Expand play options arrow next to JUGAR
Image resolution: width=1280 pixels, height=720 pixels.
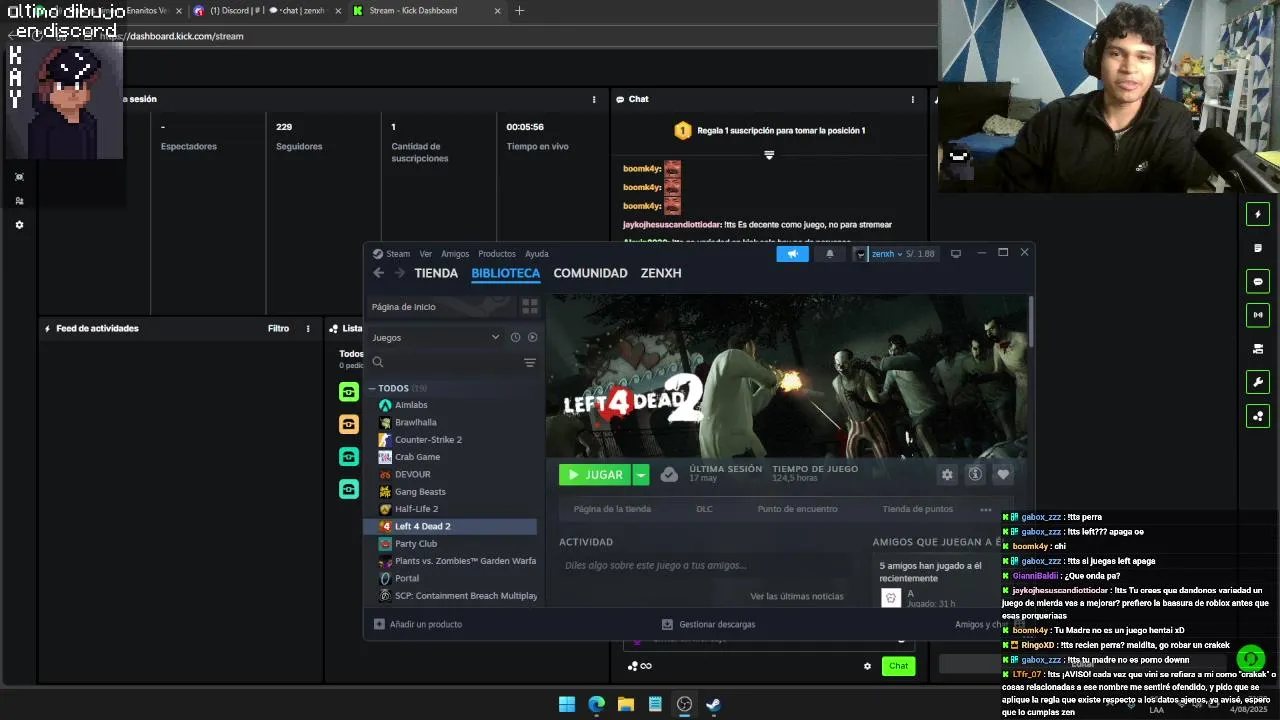click(x=641, y=475)
